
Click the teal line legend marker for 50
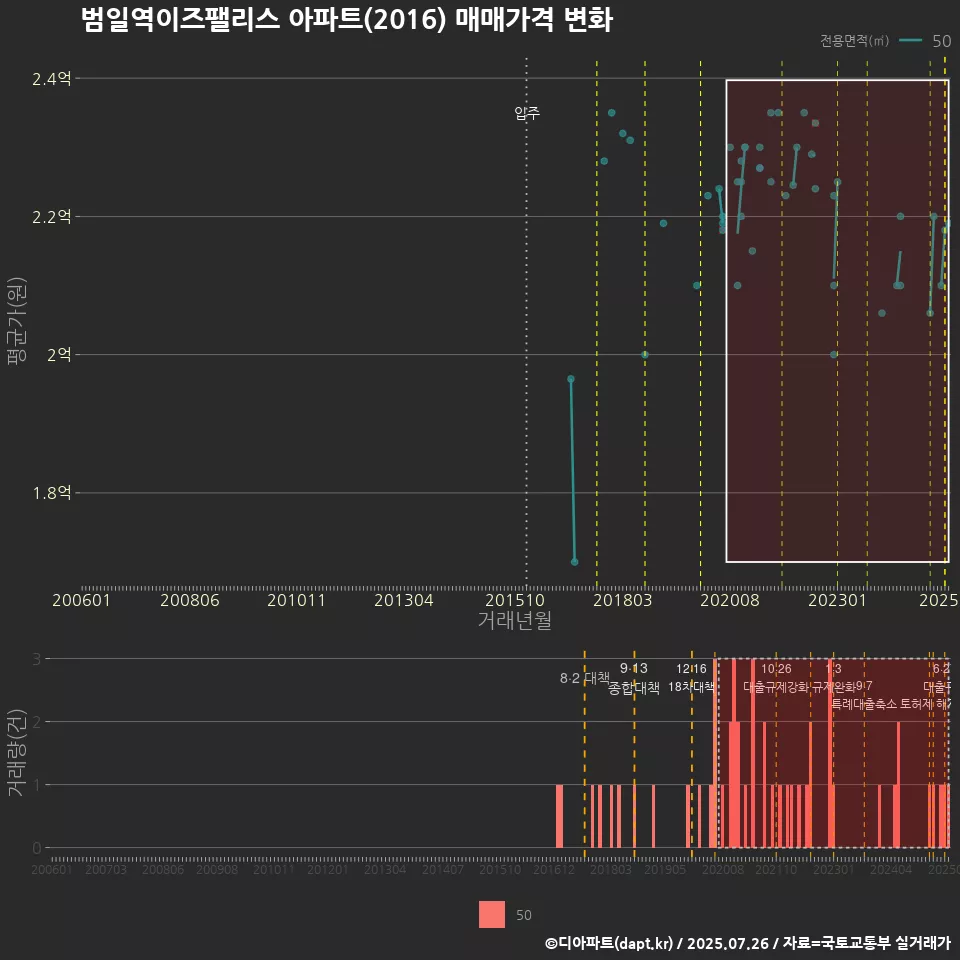pos(910,41)
